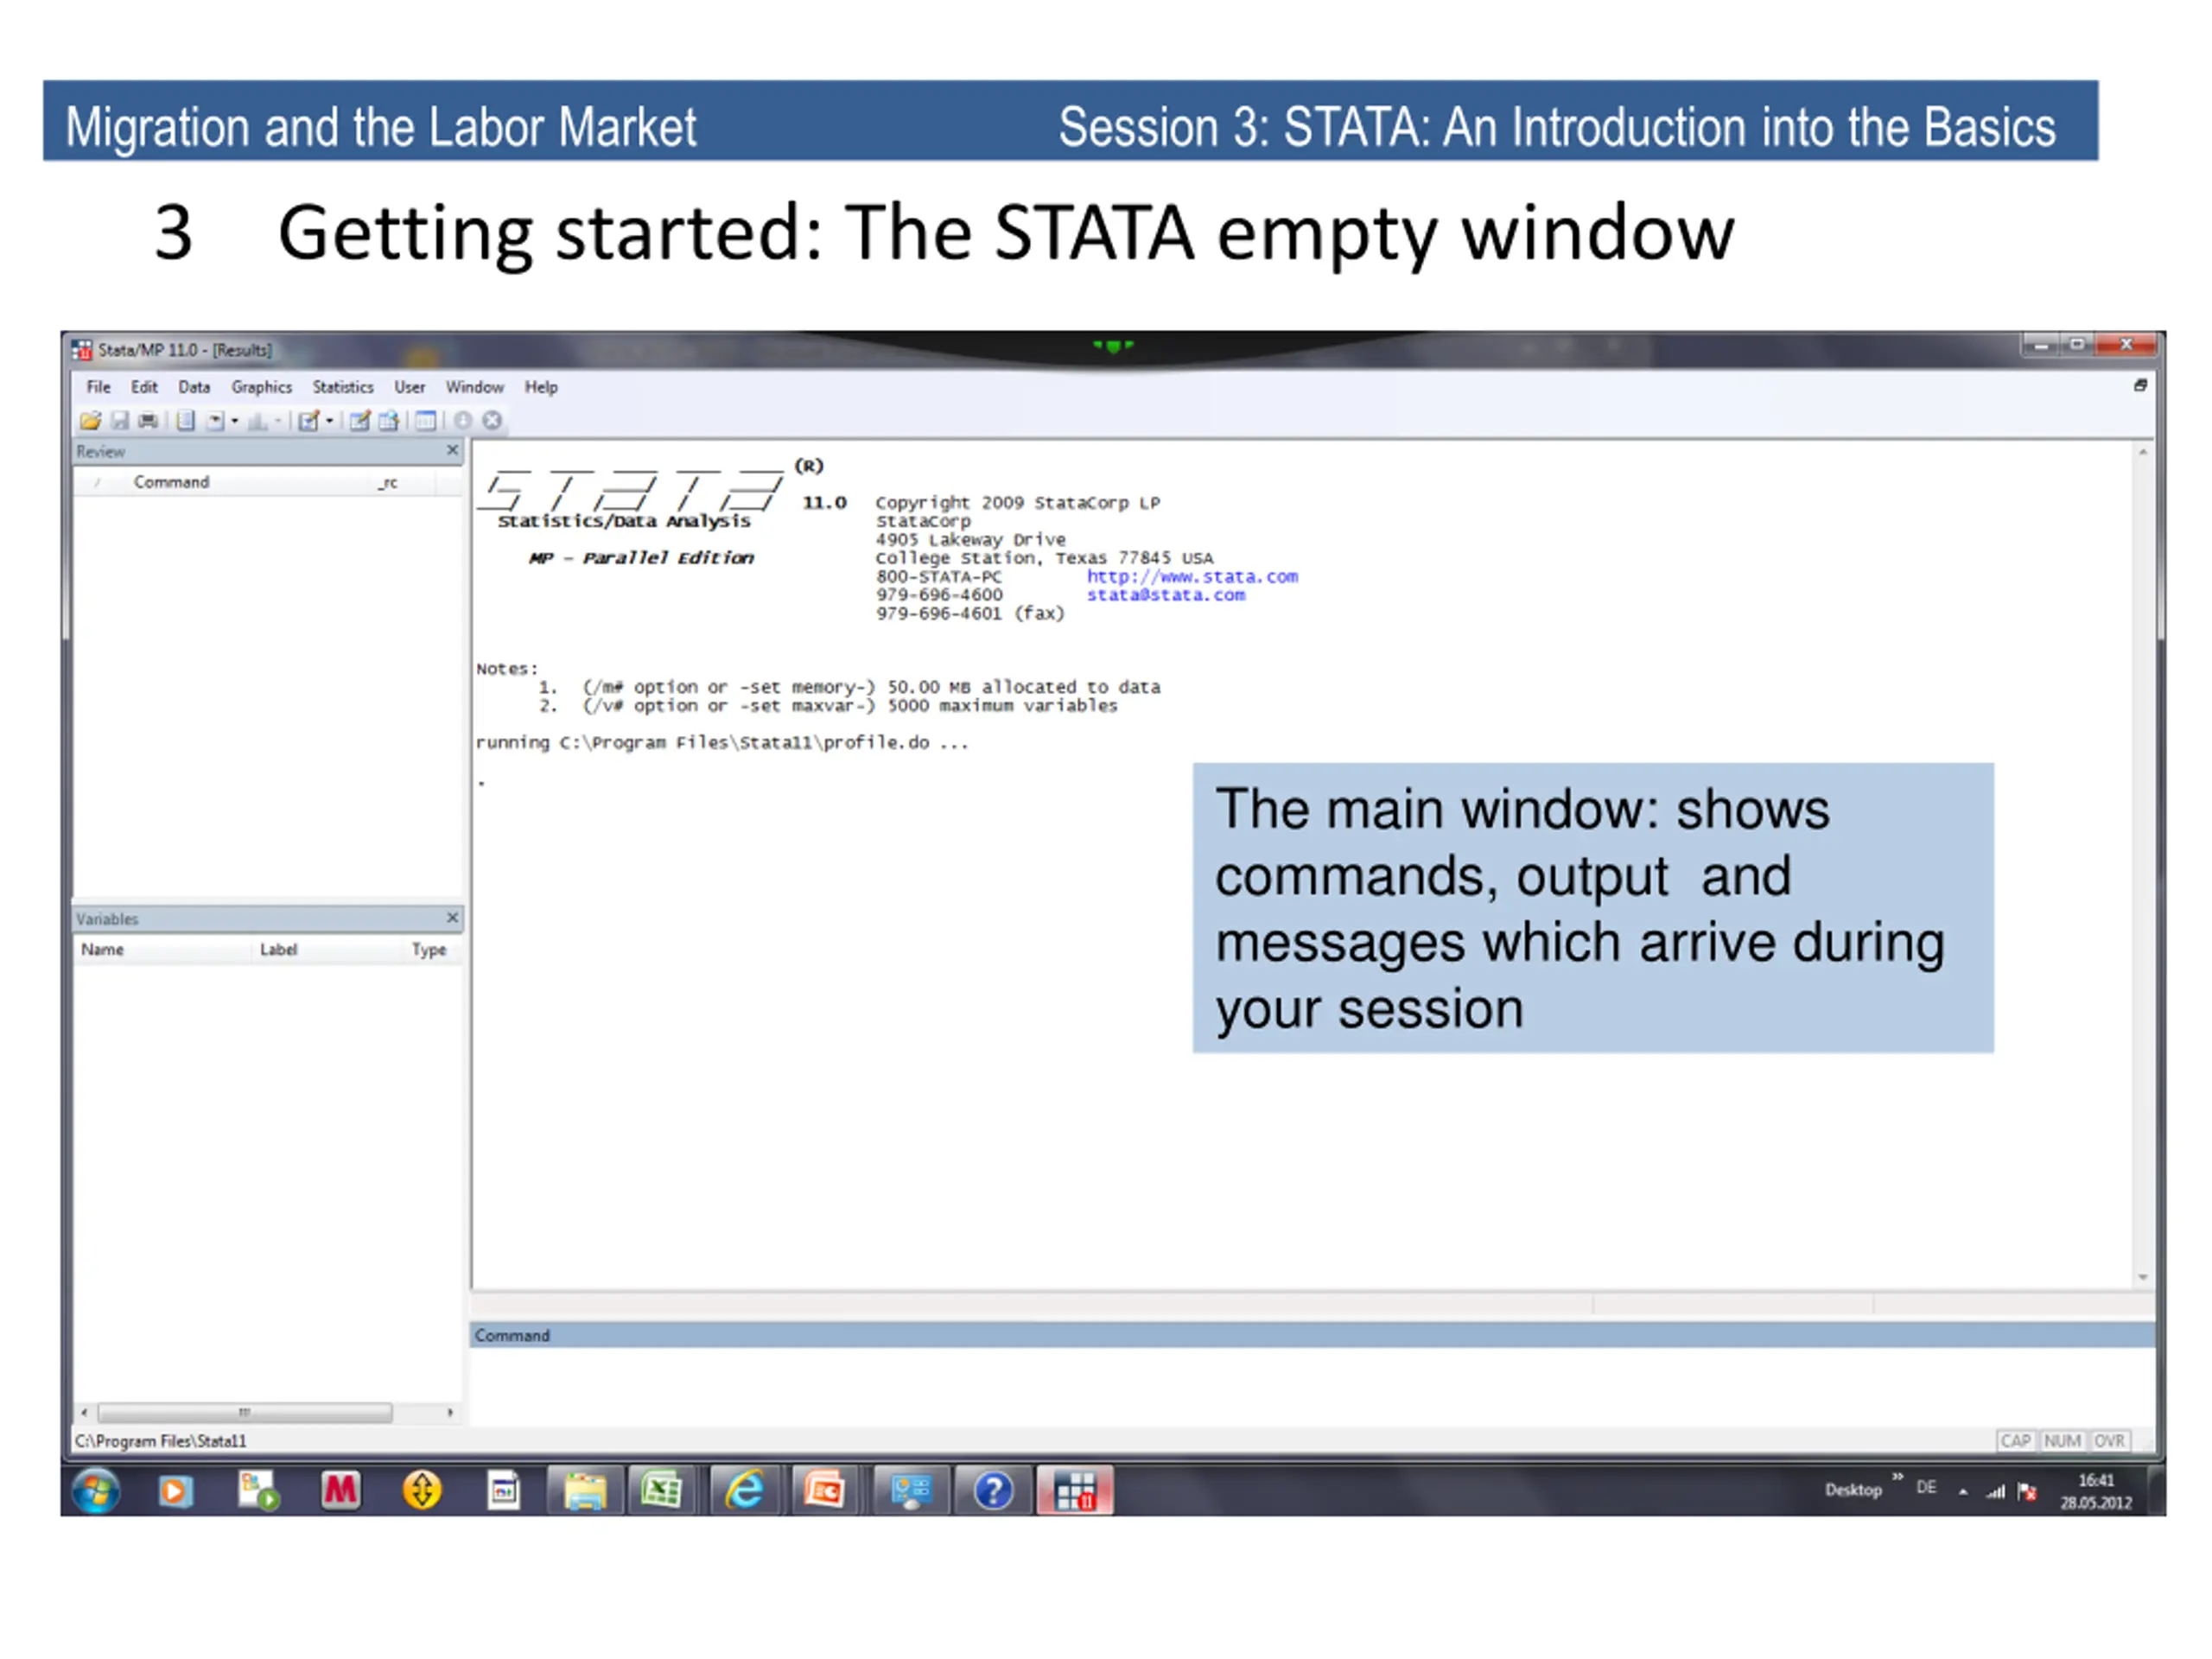The image size is (2212, 1659).
Task: Click the More (clear -more-) toolbar icon
Action: (463, 421)
